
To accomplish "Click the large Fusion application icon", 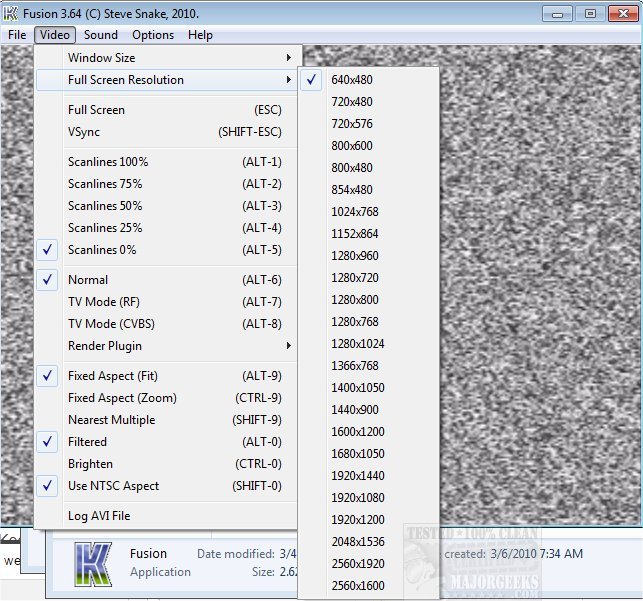I will pyautogui.click(x=93, y=564).
